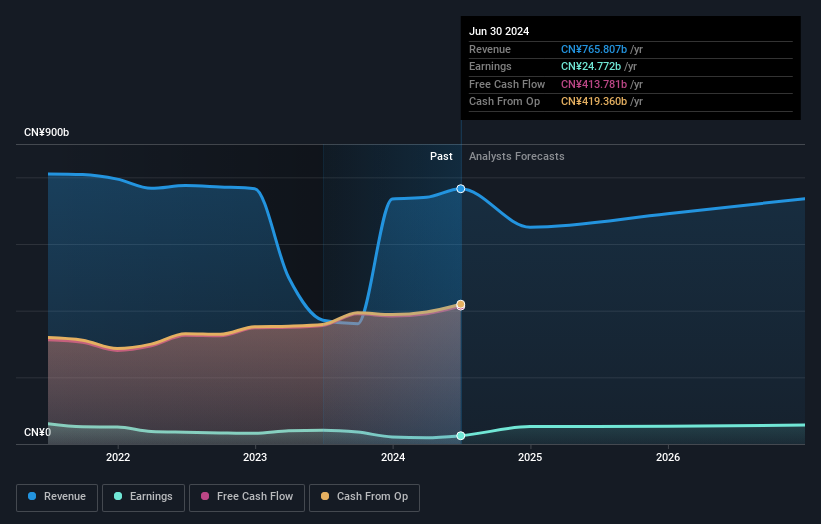Click the Revenue label in tooltip
The height and width of the screenshot is (524, 821).
point(490,49)
